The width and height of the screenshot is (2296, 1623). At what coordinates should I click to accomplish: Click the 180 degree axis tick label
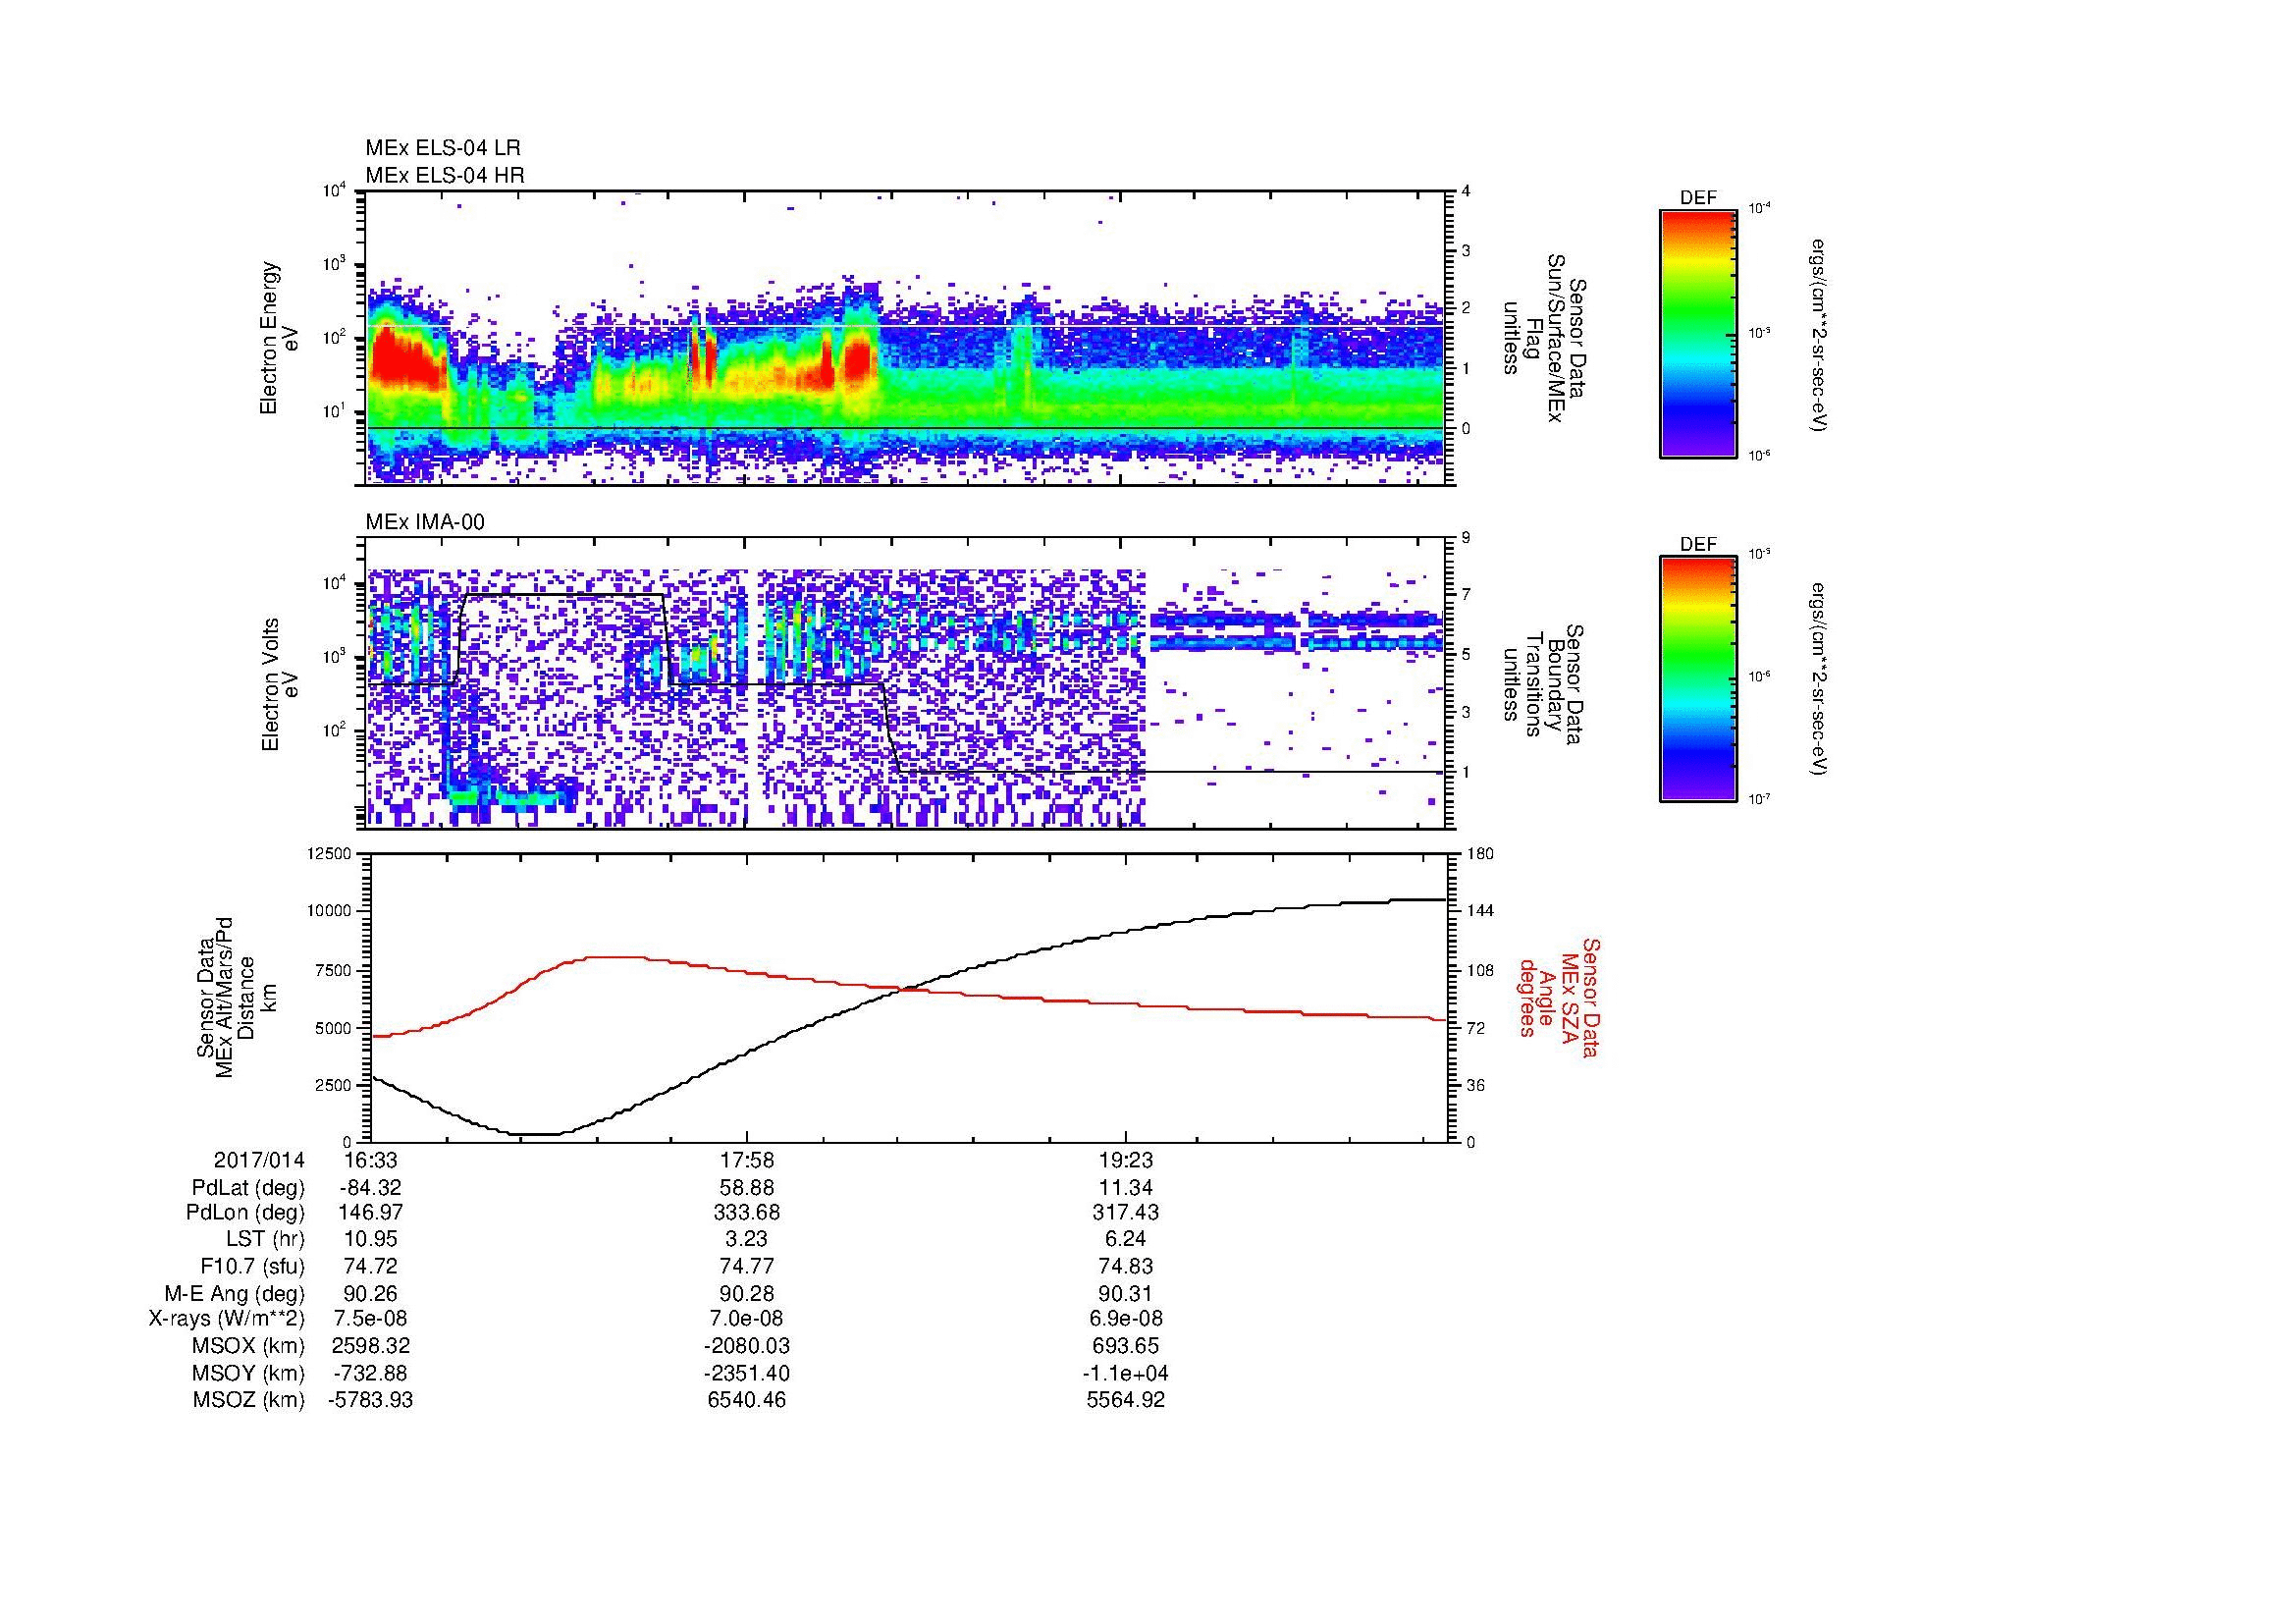(x=1479, y=853)
